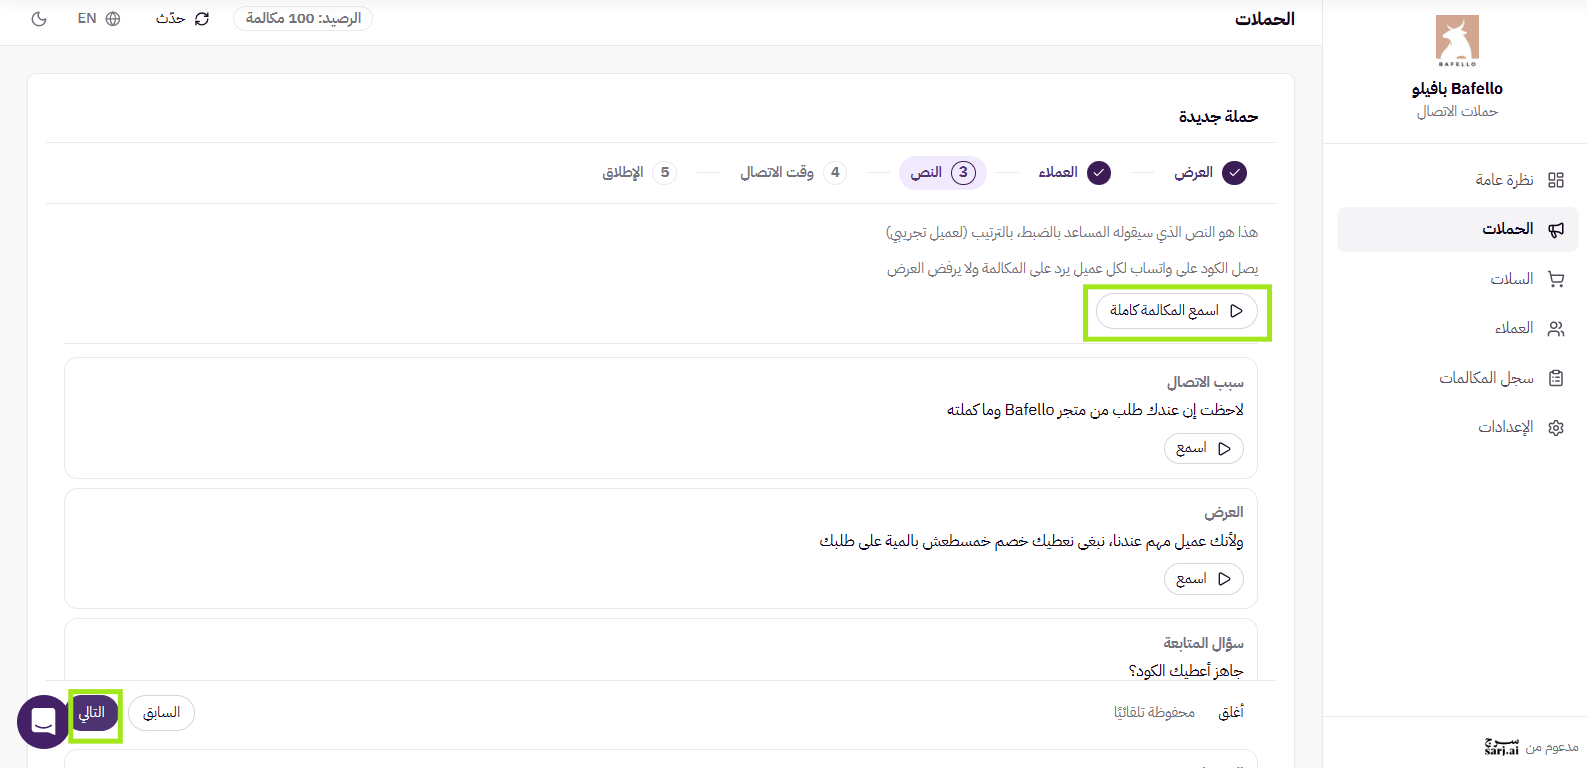Click the call reason text لاحظت إن عندك طلب
This screenshot has width=1587, height=768.
[x=1095, y=410]
